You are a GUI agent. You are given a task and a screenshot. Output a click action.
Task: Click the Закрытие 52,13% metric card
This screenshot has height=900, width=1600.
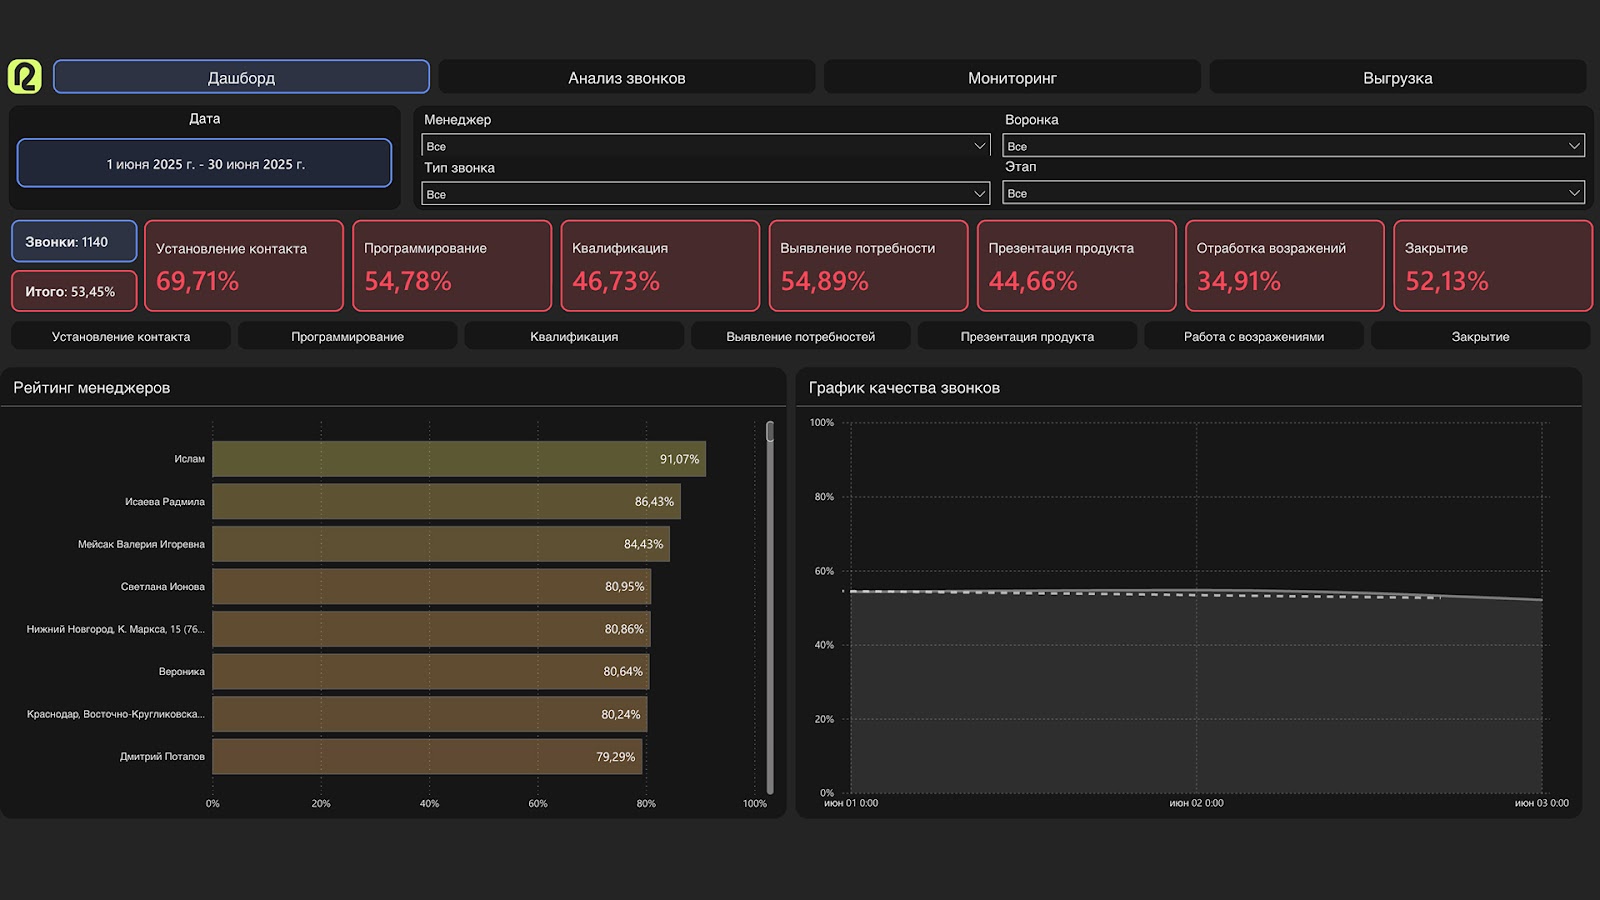tap(1492, 266)
